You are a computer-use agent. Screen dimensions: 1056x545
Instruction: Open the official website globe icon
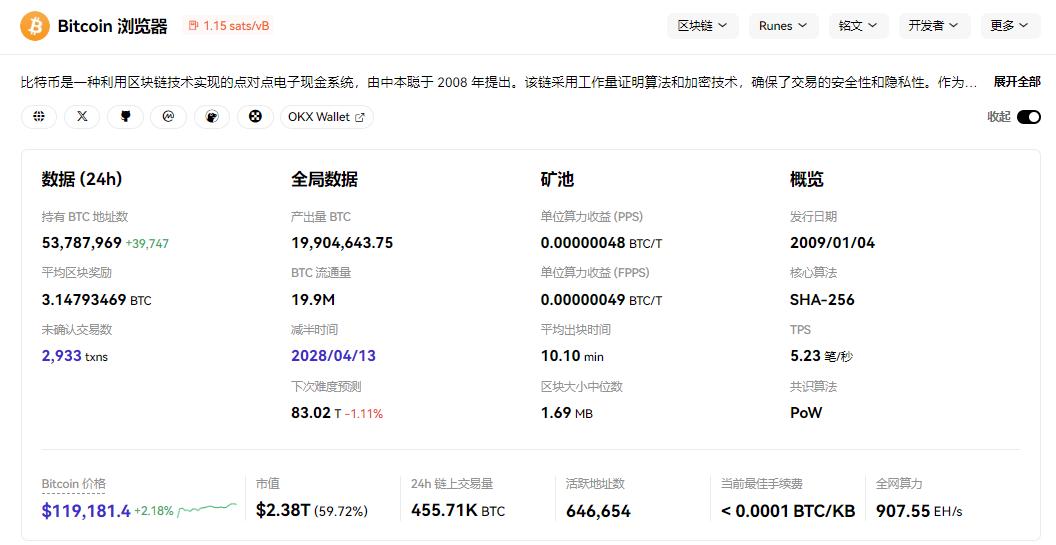point(39,117)
